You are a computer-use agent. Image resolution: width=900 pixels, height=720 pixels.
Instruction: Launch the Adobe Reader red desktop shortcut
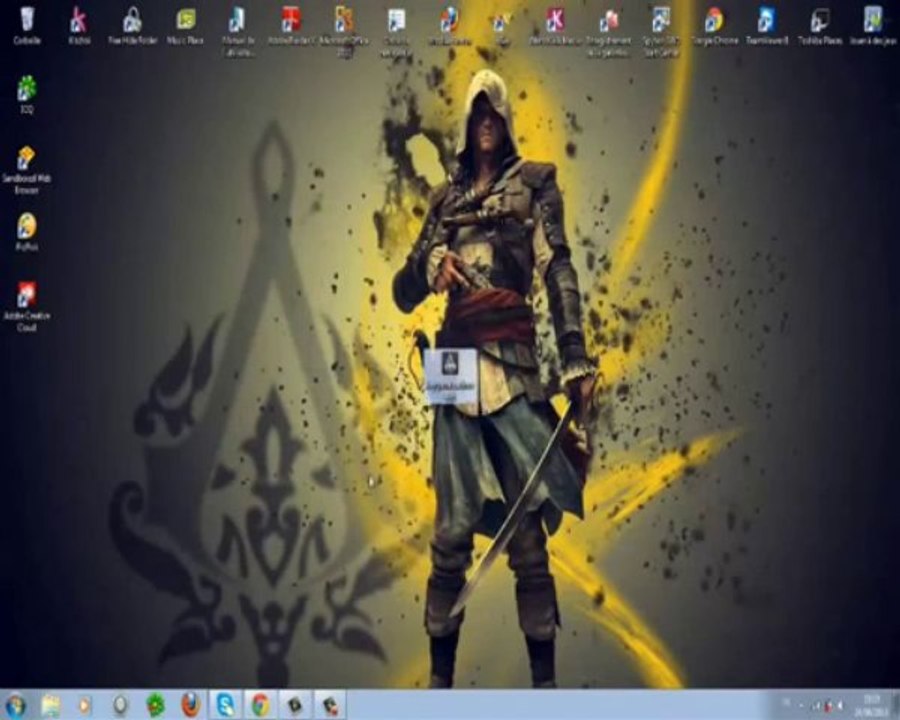(291, 25)
